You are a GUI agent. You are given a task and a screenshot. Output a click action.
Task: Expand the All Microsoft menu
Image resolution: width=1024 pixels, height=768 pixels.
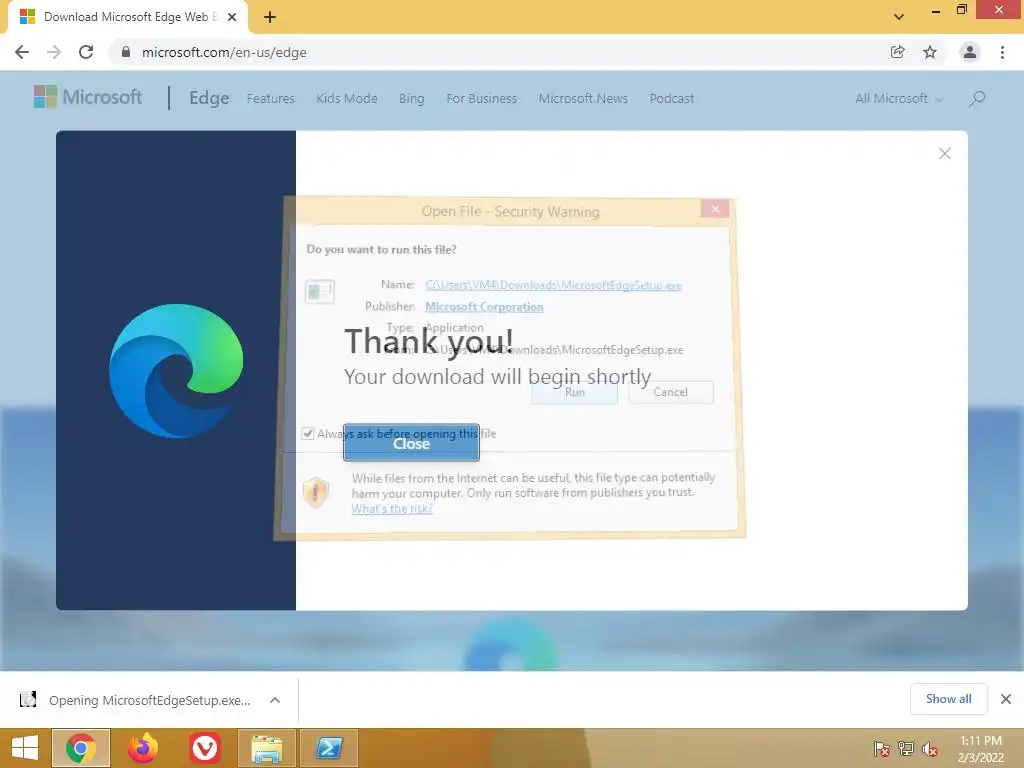pyautogui.click(x=899, y=99)
